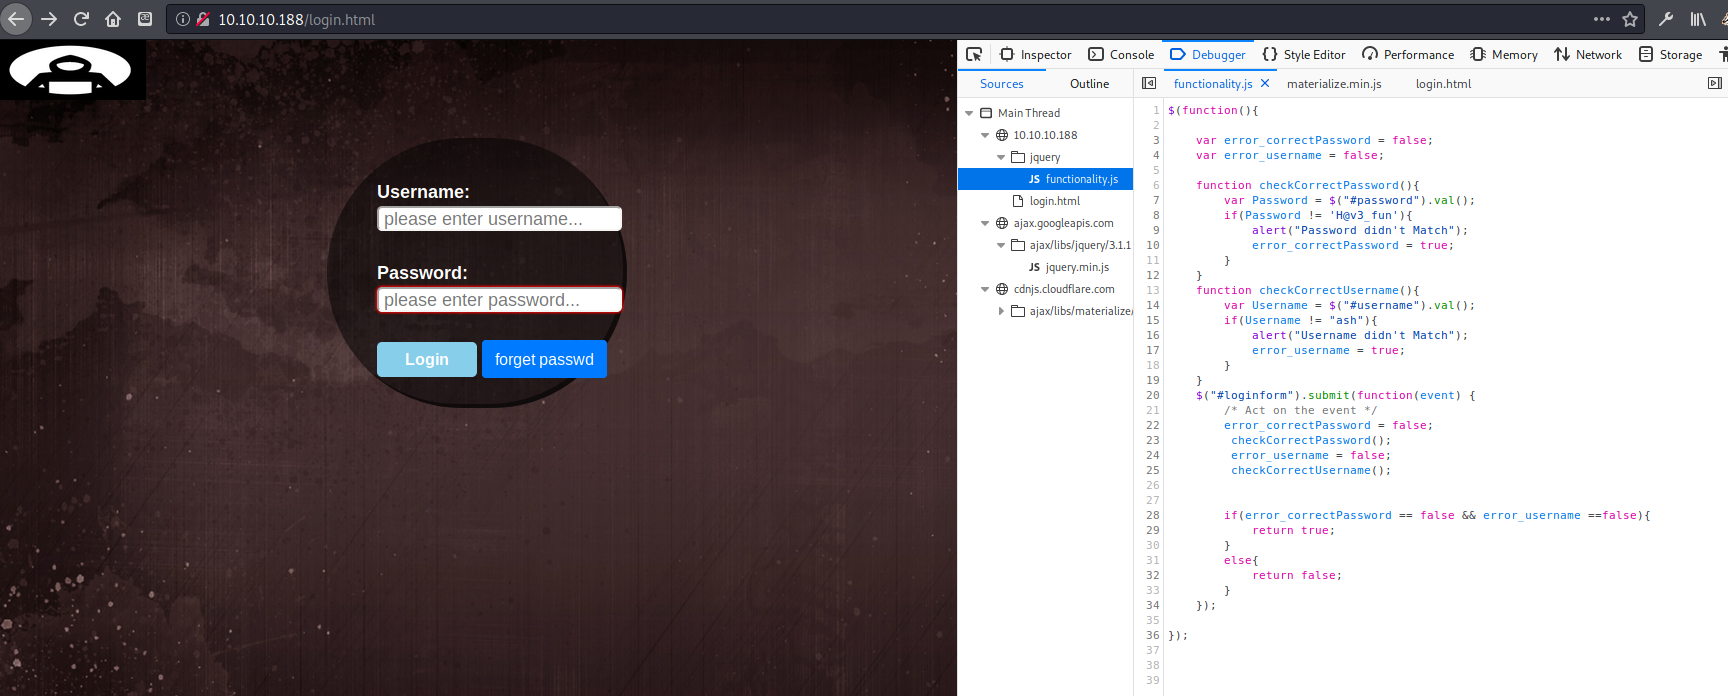Expand the ajax/libs/materialize folder
1728x696 pixels.
pyautogui.click(x=1001, y=311)
